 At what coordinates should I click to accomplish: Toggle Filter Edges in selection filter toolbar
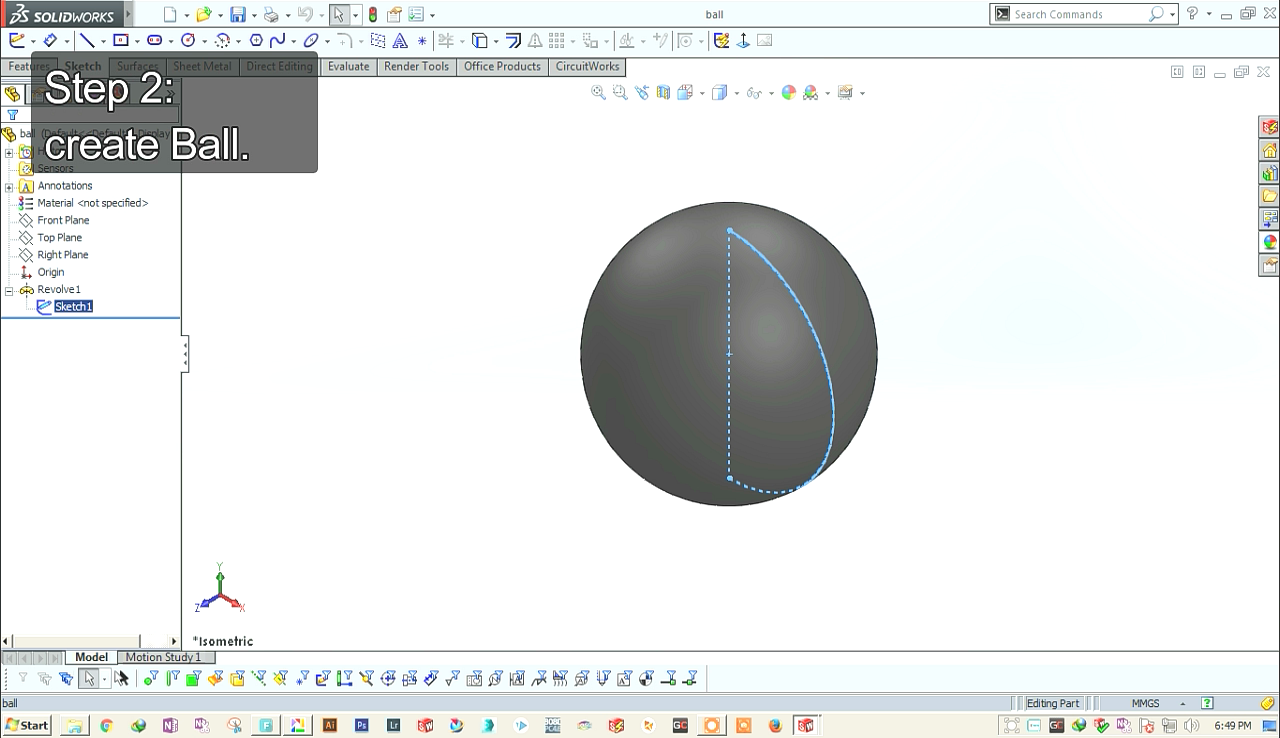point(172,678)
